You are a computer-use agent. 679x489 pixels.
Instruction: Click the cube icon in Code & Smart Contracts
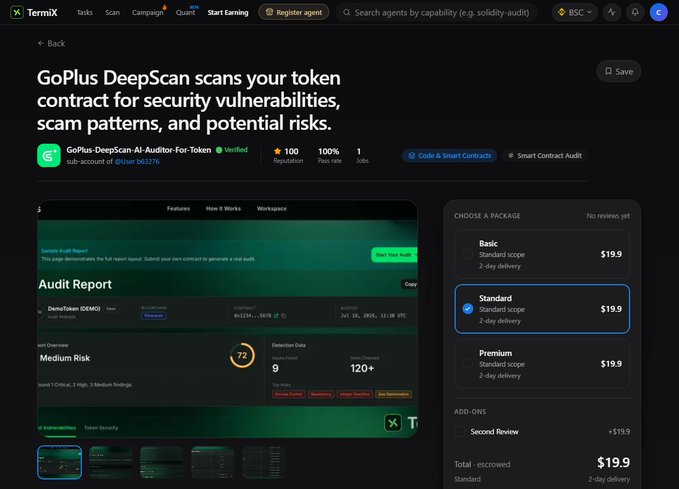(412, 155)
